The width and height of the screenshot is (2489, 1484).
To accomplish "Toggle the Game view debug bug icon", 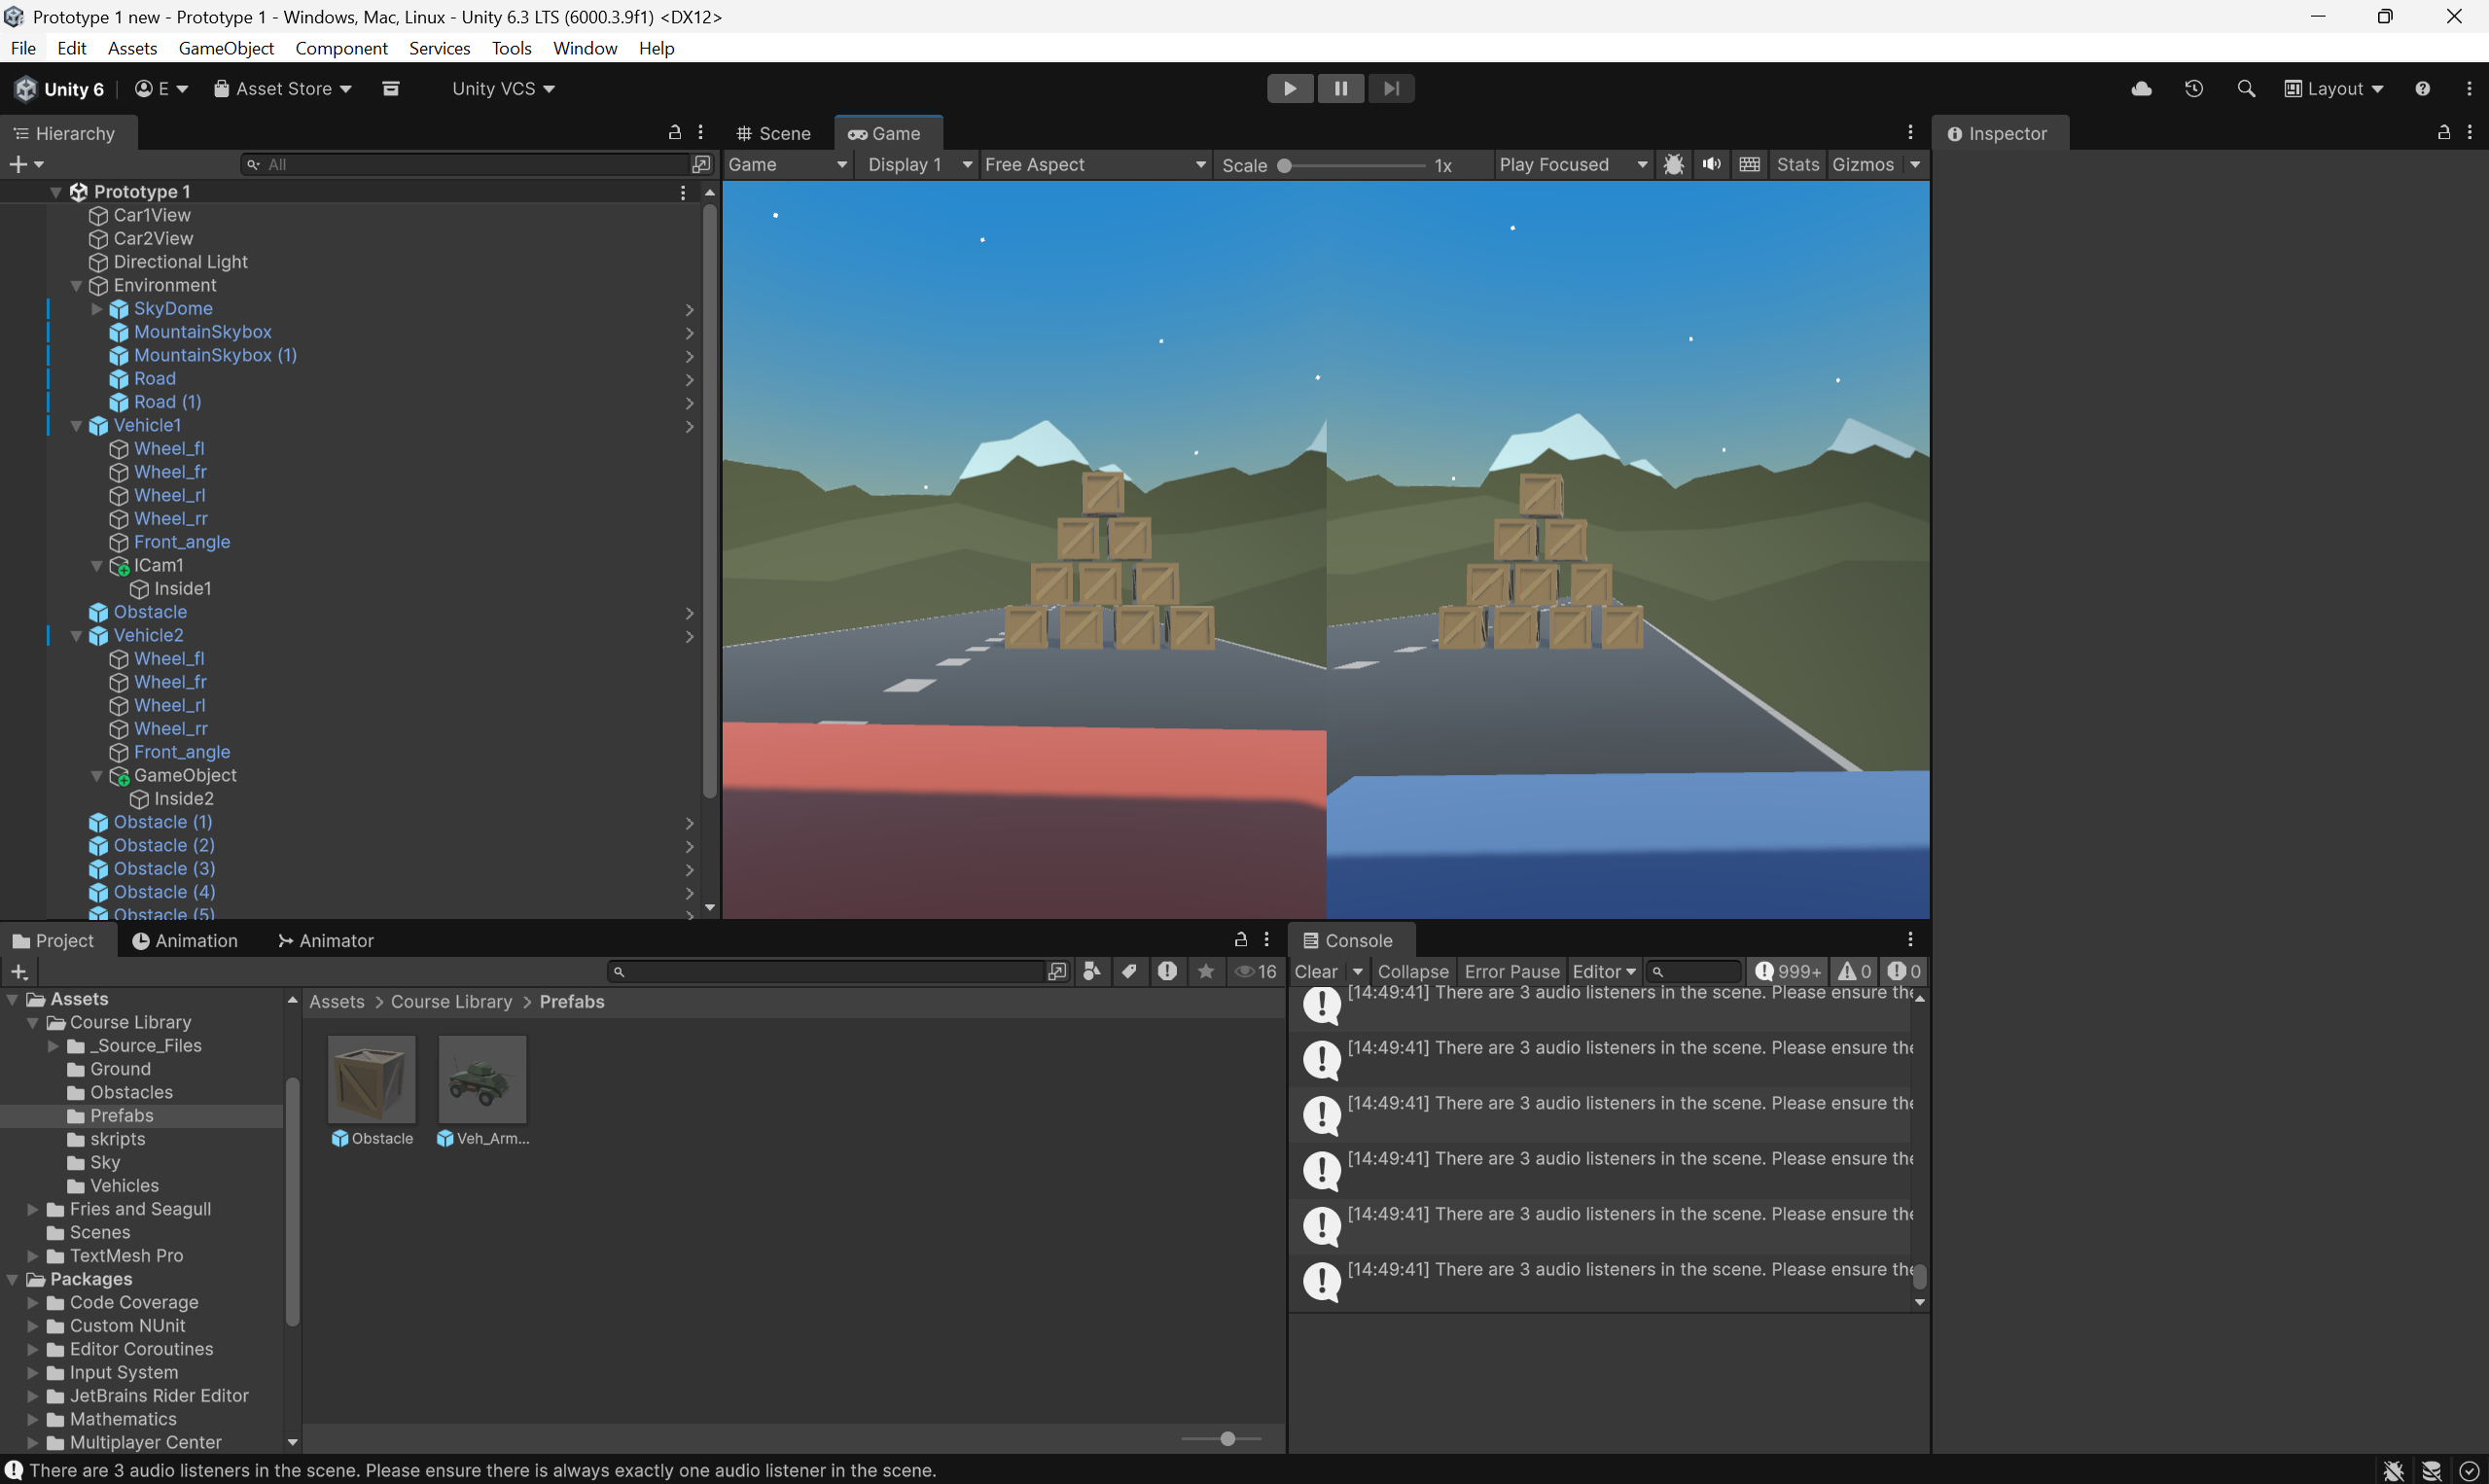I will point(1673,165).
